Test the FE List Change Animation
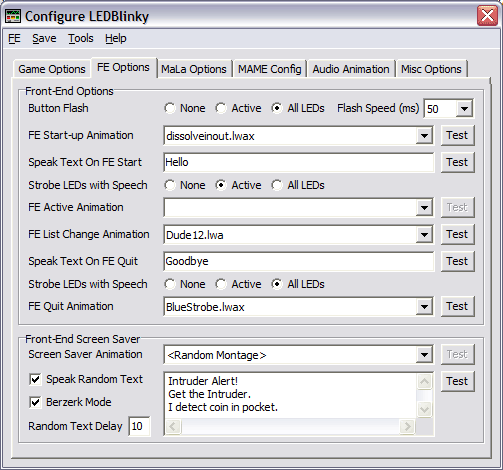The image size is (503, 470). (x=457, y=234)
